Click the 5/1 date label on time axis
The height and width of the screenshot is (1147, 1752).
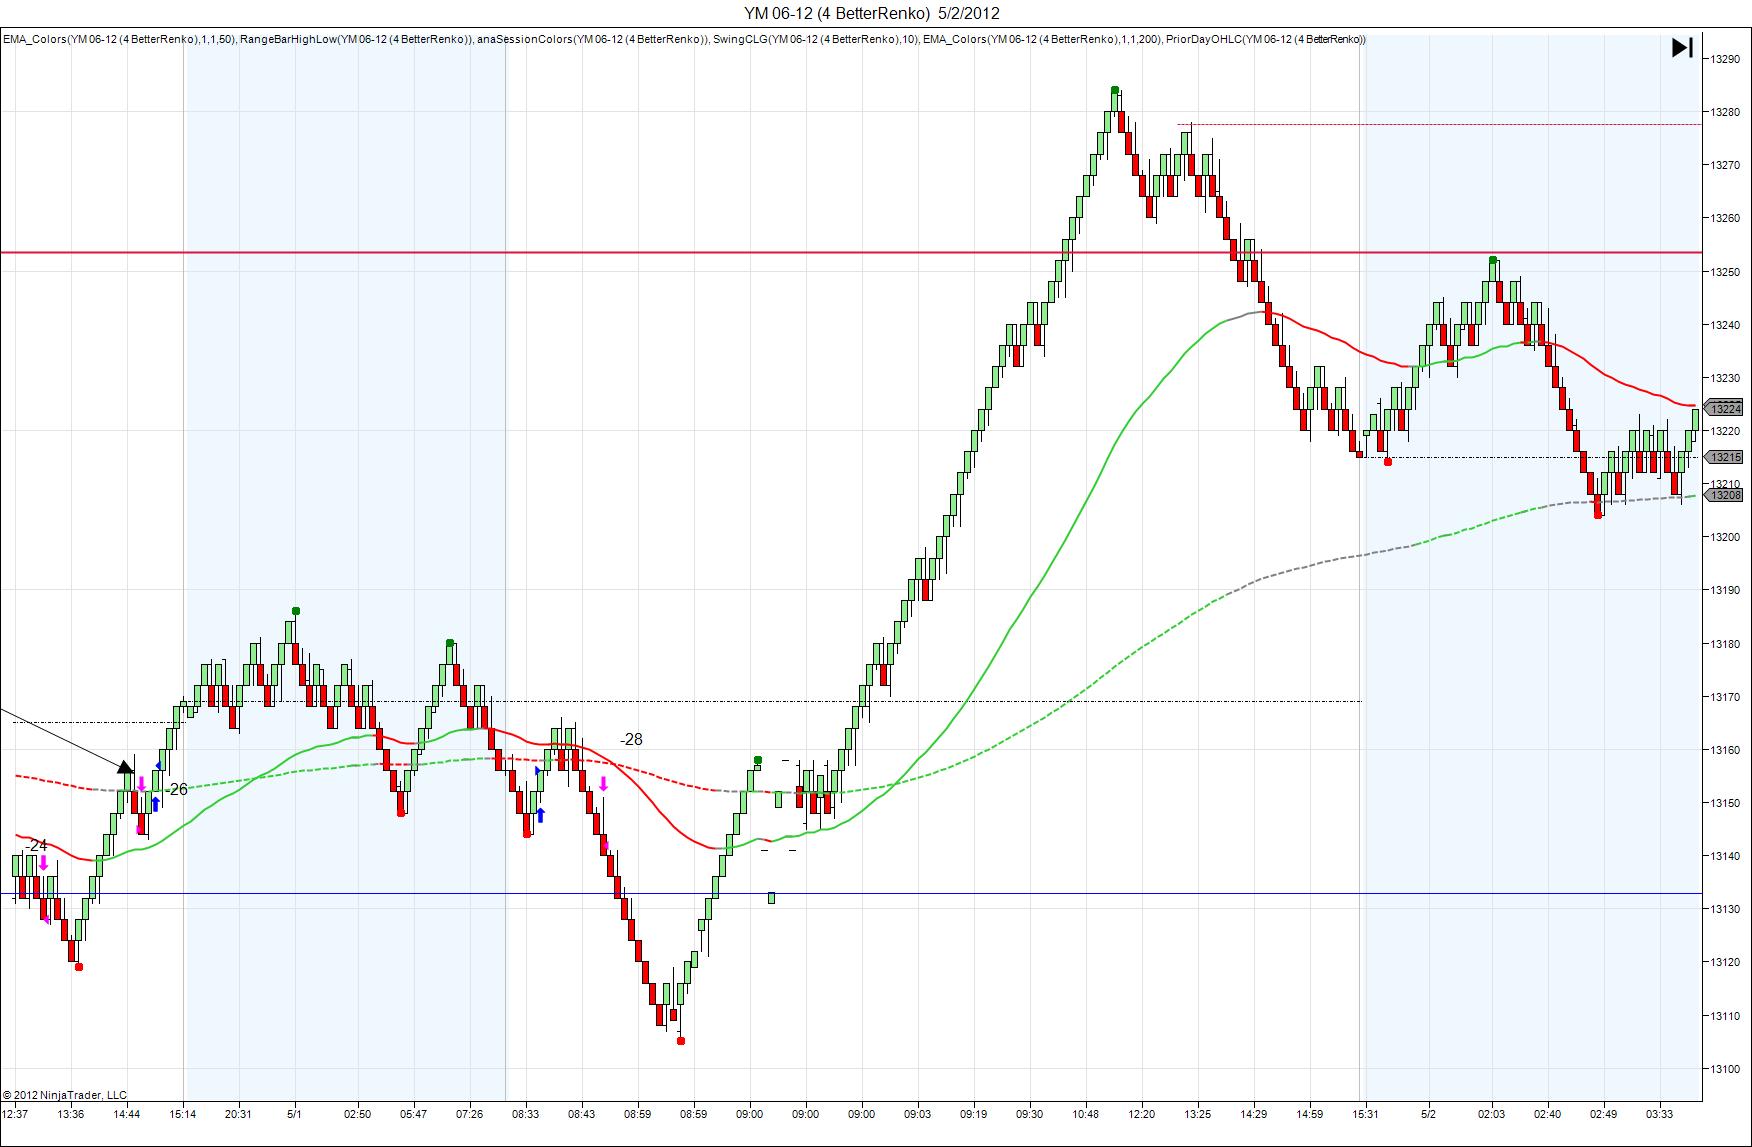pyautogui.click(x=294, y=1114)
